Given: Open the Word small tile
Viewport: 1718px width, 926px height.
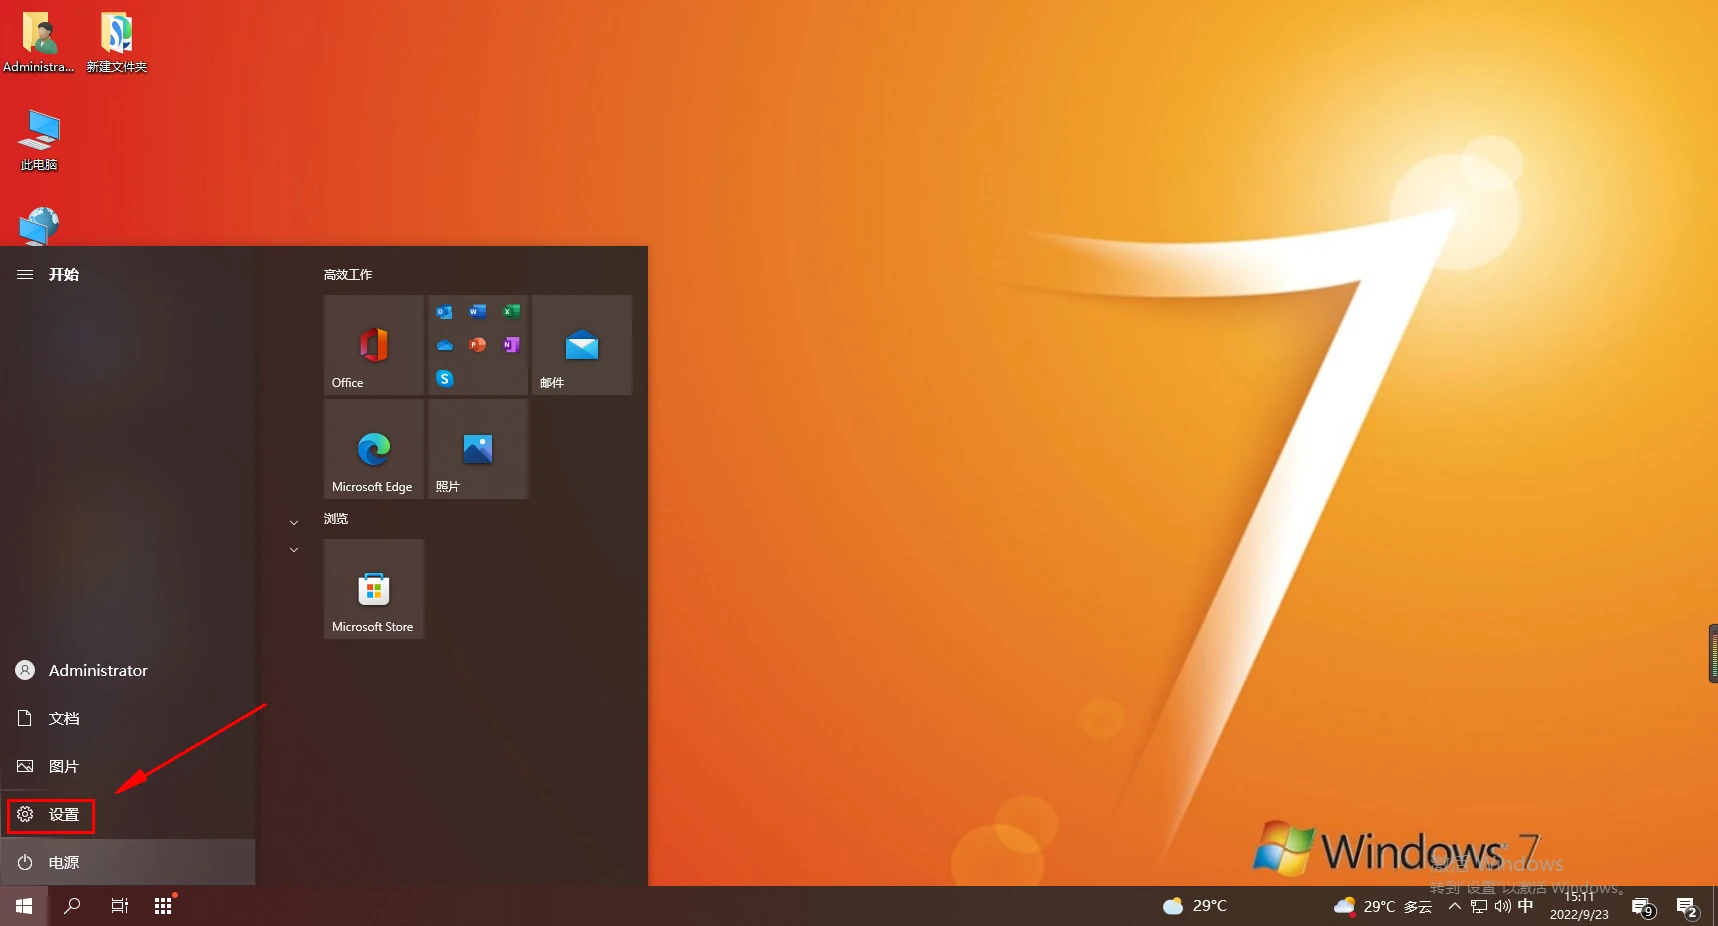Looking at the screenshot, I should point(478,312).
